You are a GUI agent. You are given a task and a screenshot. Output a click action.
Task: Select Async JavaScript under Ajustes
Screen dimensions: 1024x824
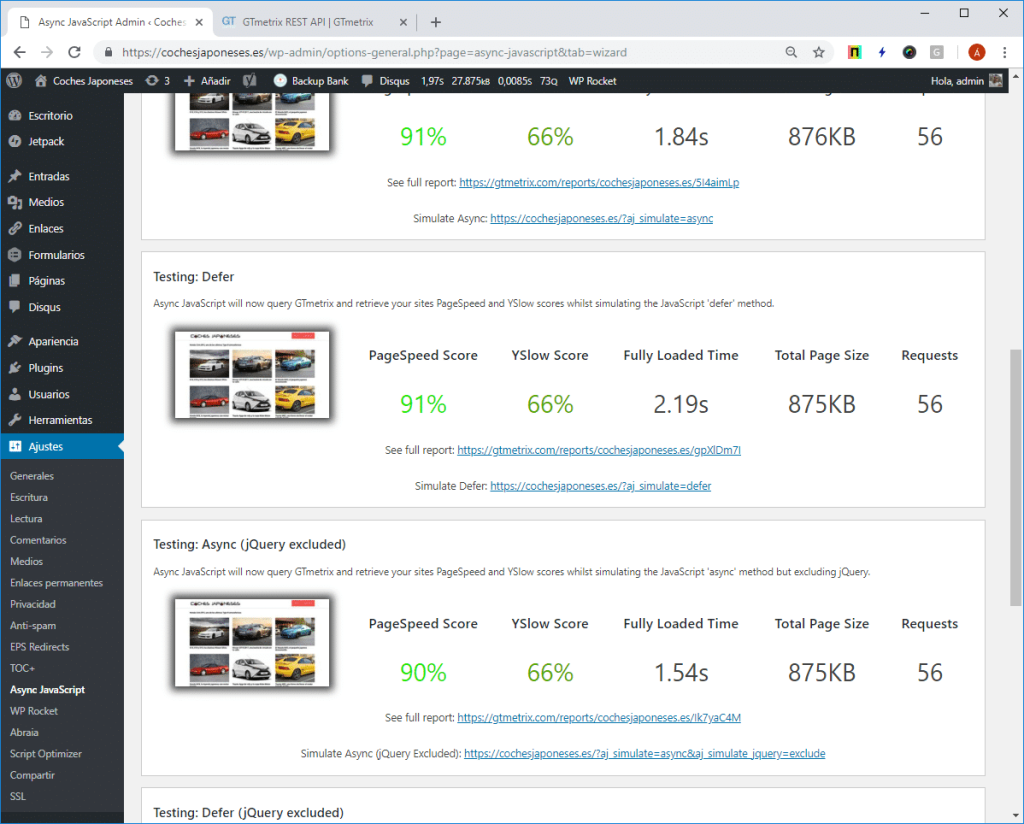pos(46,689)
